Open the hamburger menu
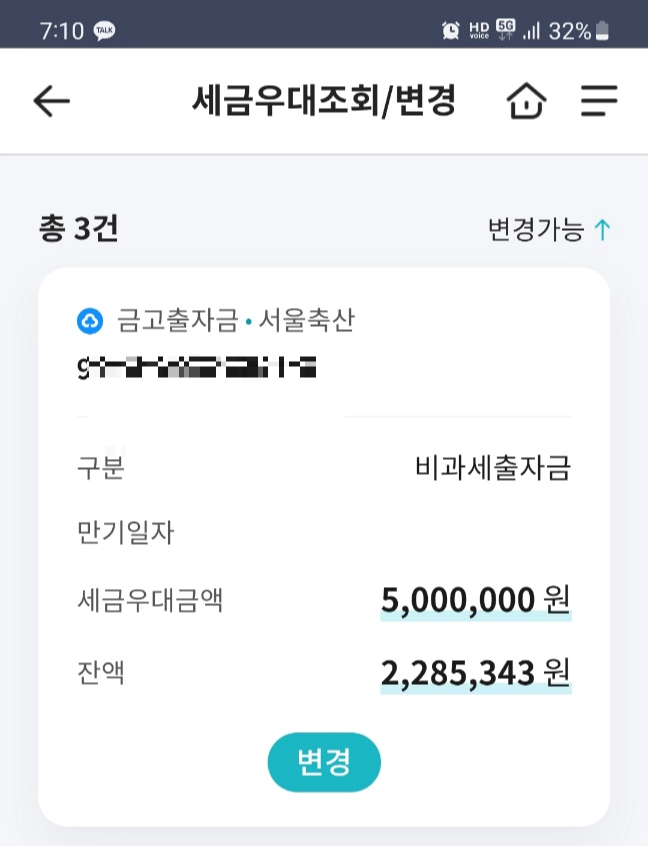 tap(599, 100)
